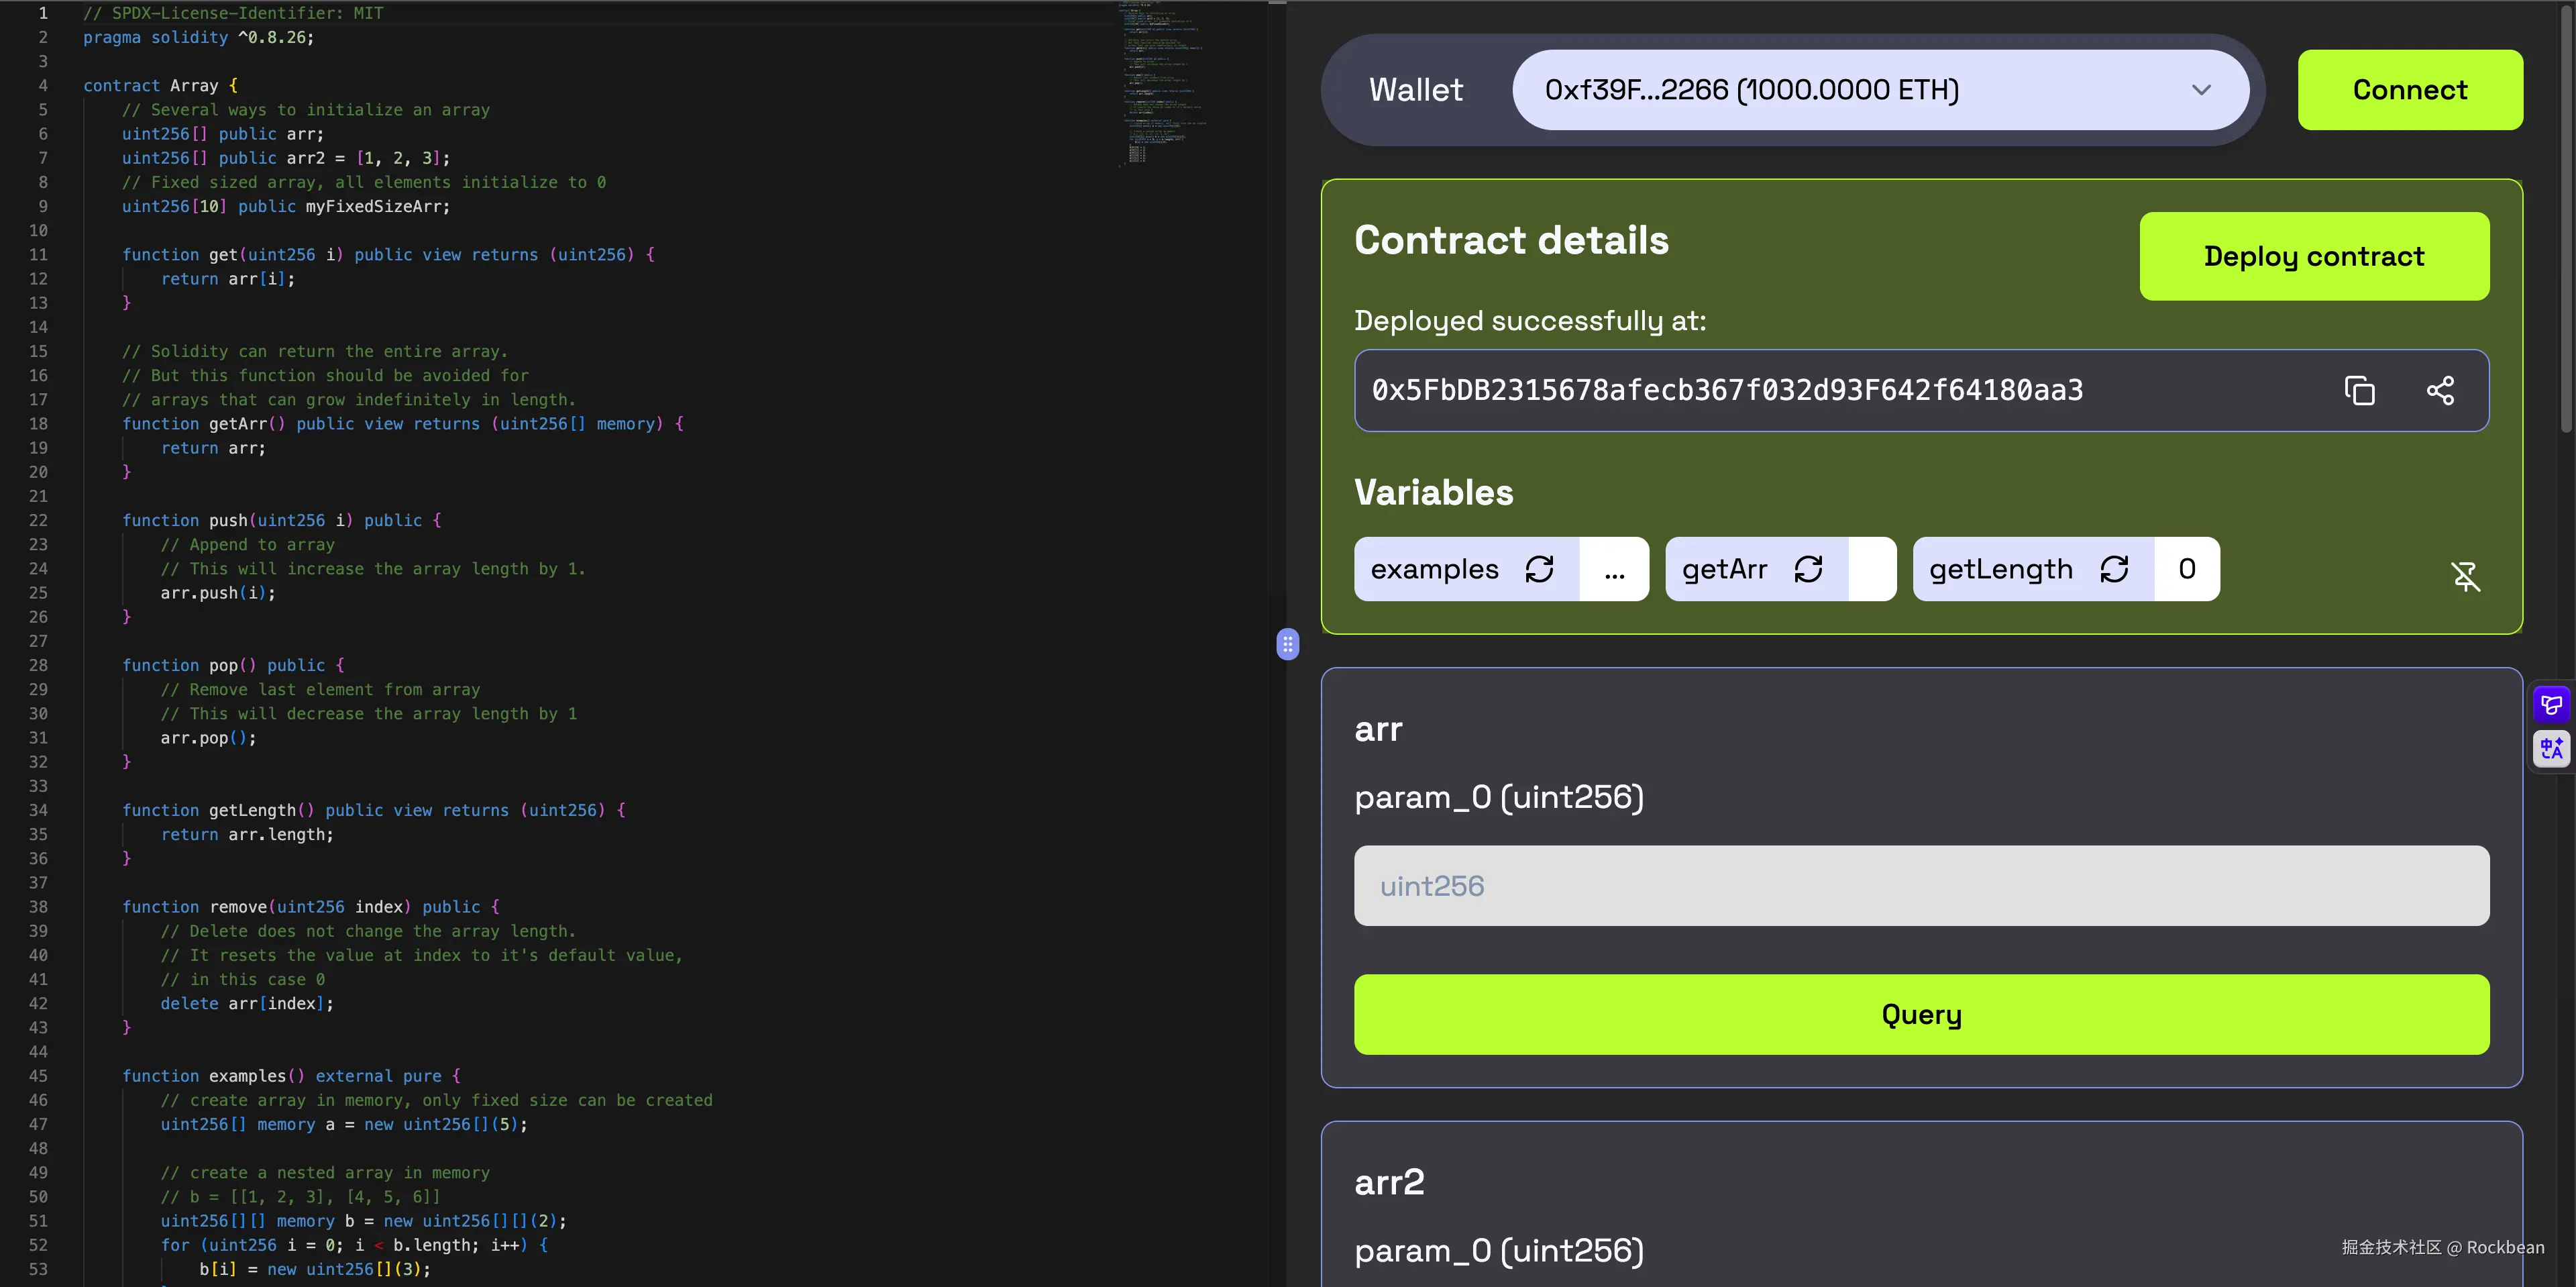Focus the arr uint256 input field

pos(1921,886)
